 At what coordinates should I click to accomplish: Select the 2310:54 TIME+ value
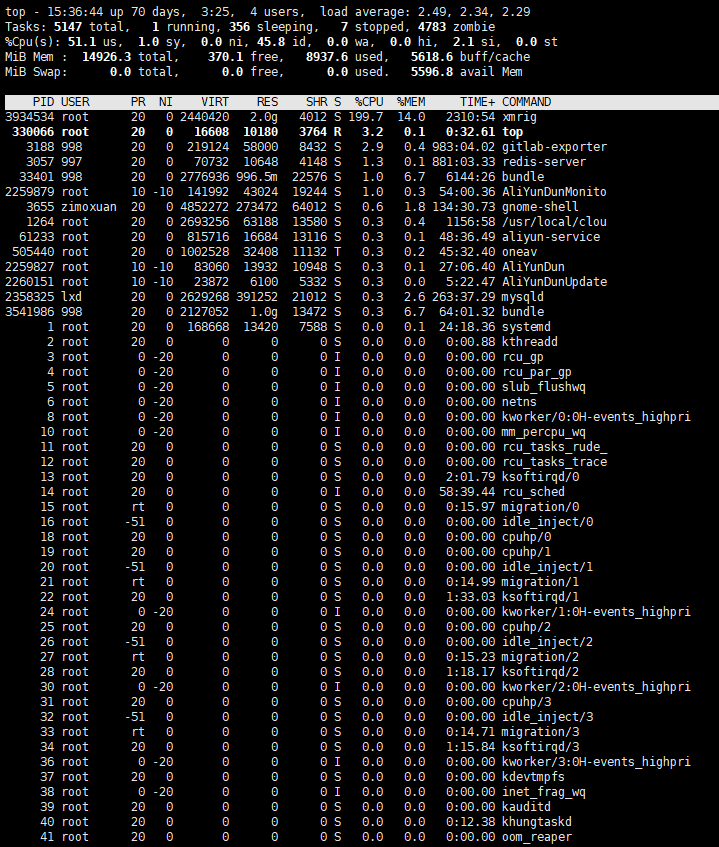(x=471, y=117)
